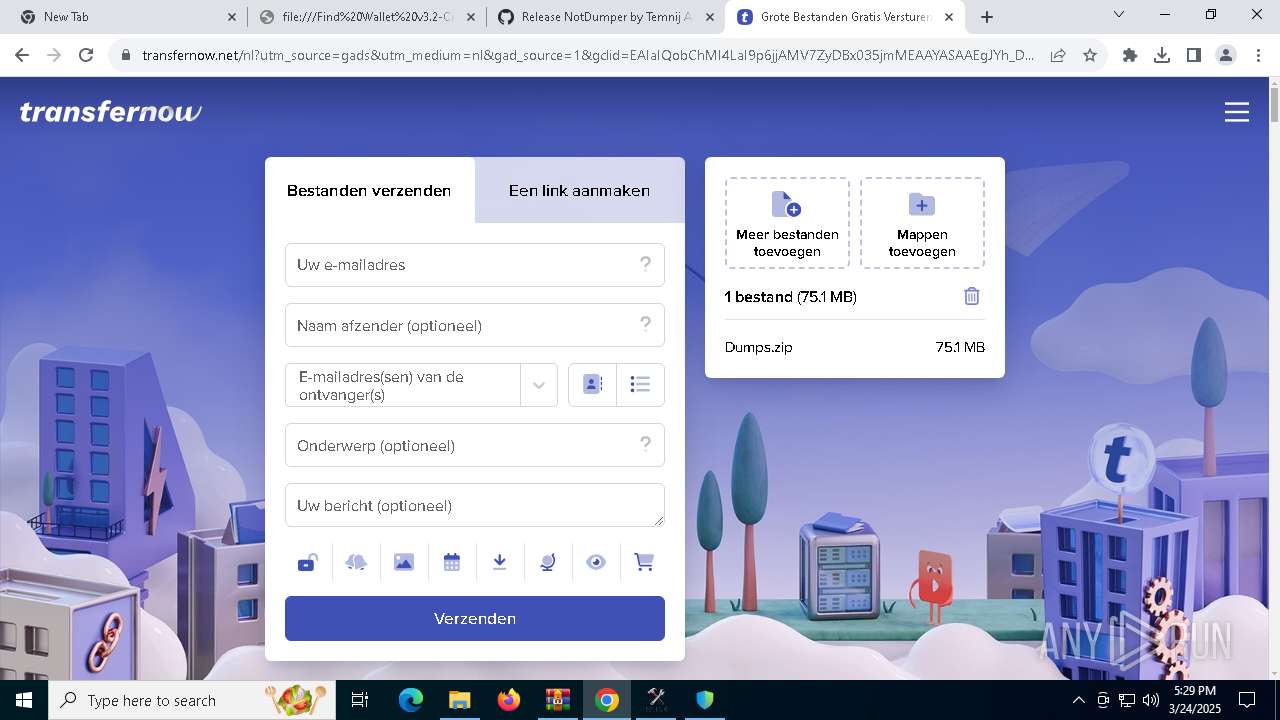Open the globe language option
Screen dimensions: 1280x720
(x=548, y=563)
